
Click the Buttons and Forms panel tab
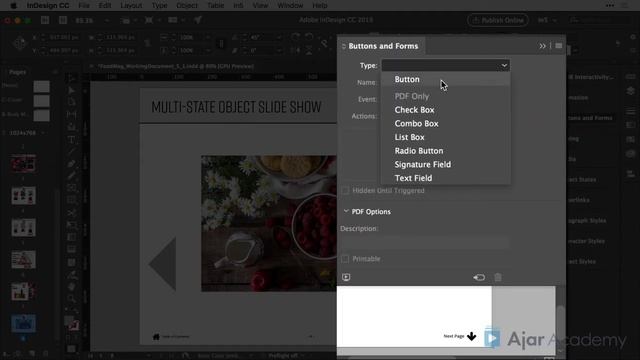click(x=383, y=46)
